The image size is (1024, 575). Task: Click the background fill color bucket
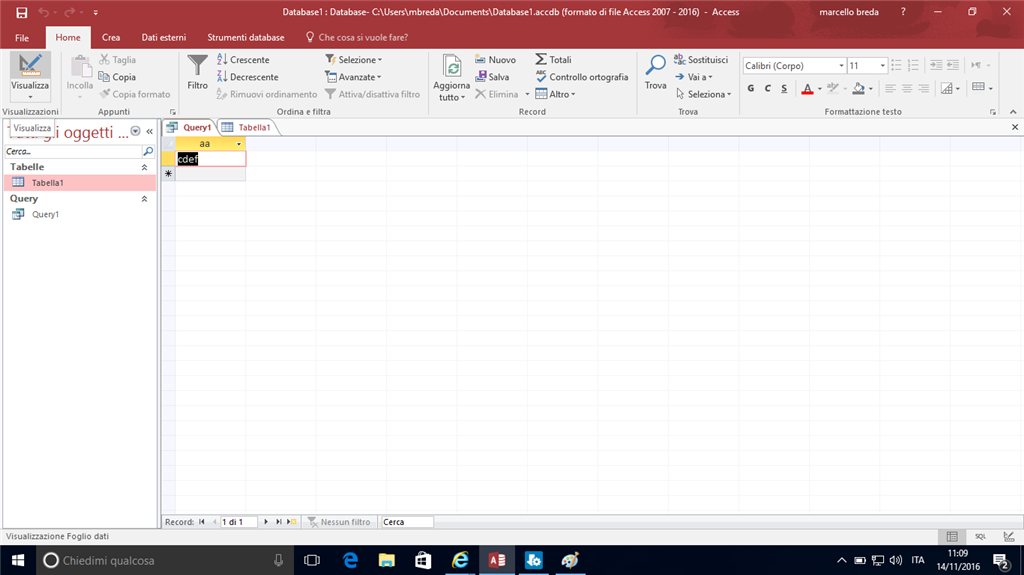click(x=859, y=88)
